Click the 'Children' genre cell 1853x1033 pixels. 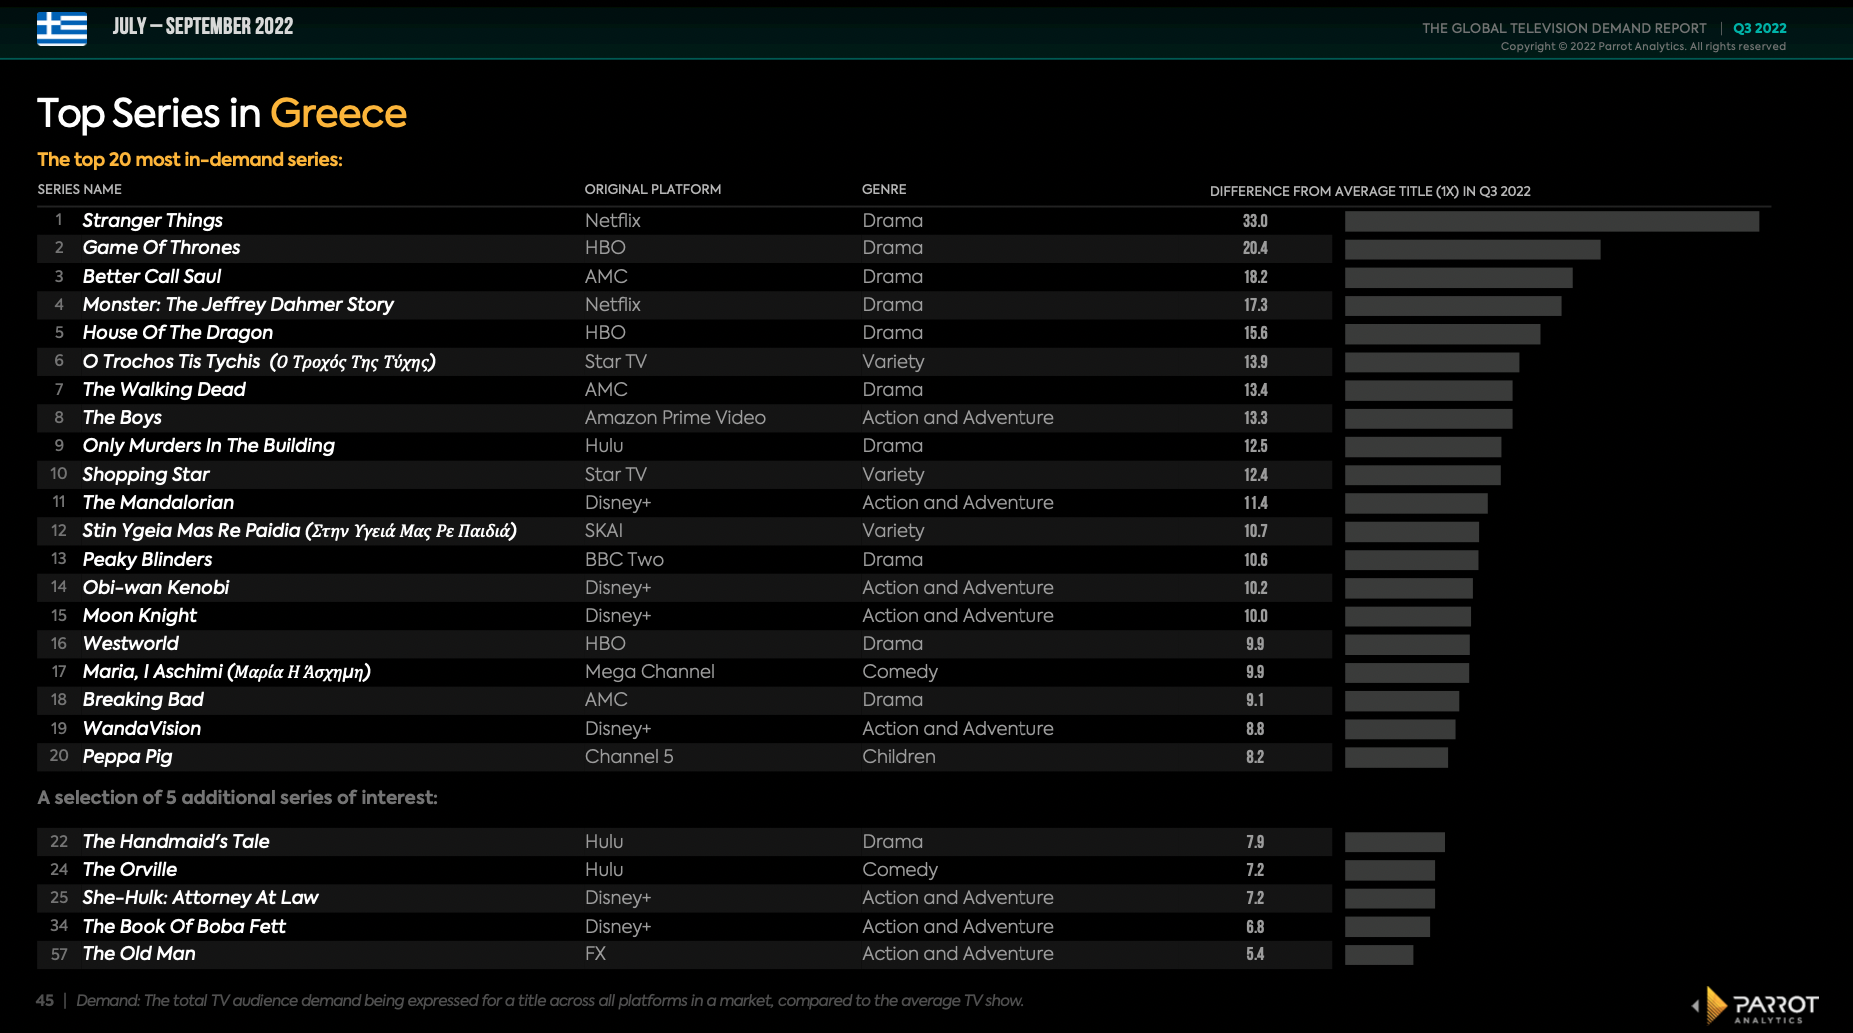pos(899,756)
